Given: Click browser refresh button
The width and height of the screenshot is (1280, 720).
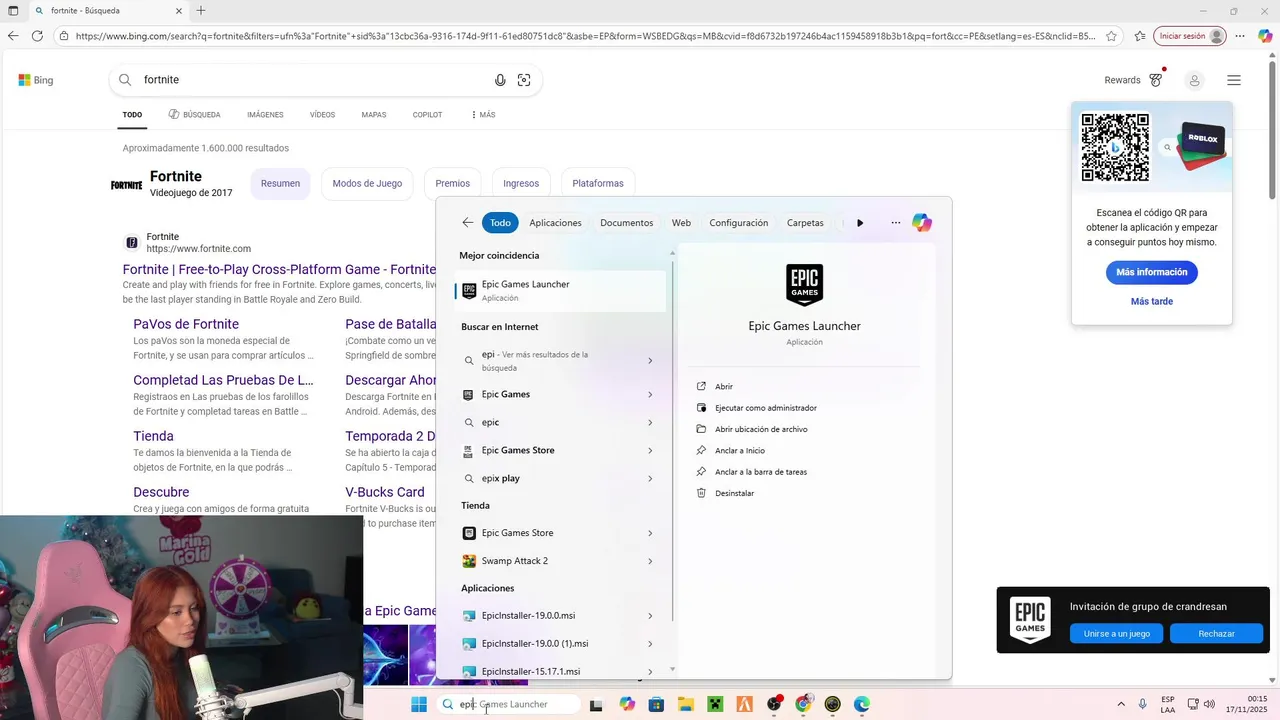Looking at the screenshot, I should (x=37, y=36).
